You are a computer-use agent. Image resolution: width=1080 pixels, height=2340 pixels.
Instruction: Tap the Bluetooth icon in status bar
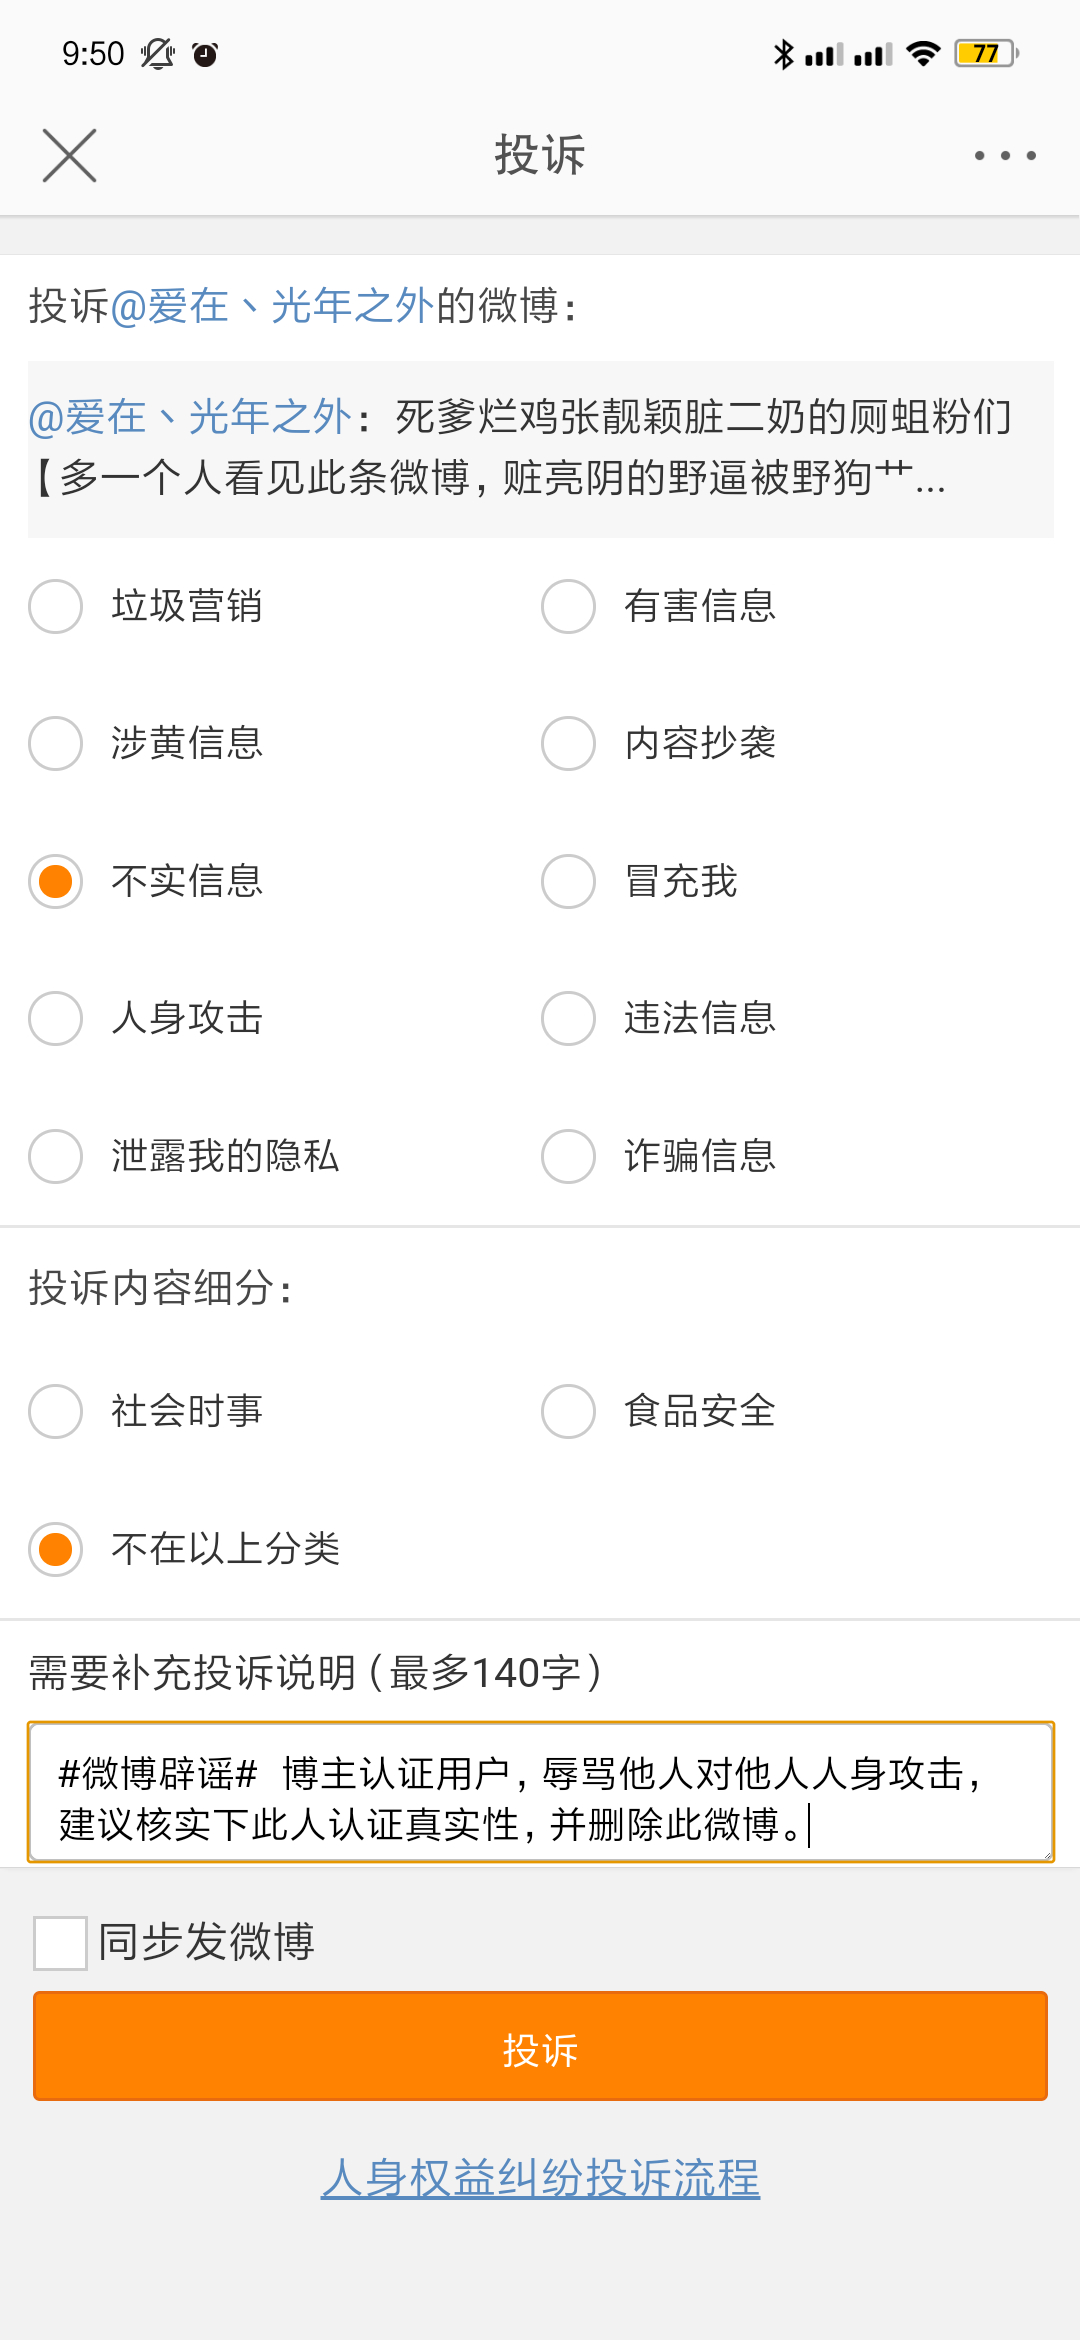click(x=783, y=54)
